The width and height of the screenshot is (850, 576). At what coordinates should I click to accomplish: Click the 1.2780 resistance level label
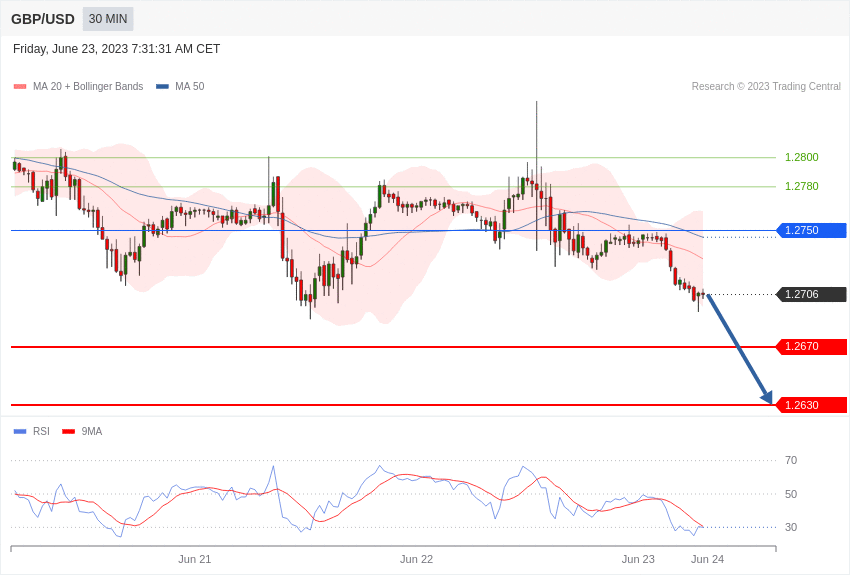(x=801, y=186)
